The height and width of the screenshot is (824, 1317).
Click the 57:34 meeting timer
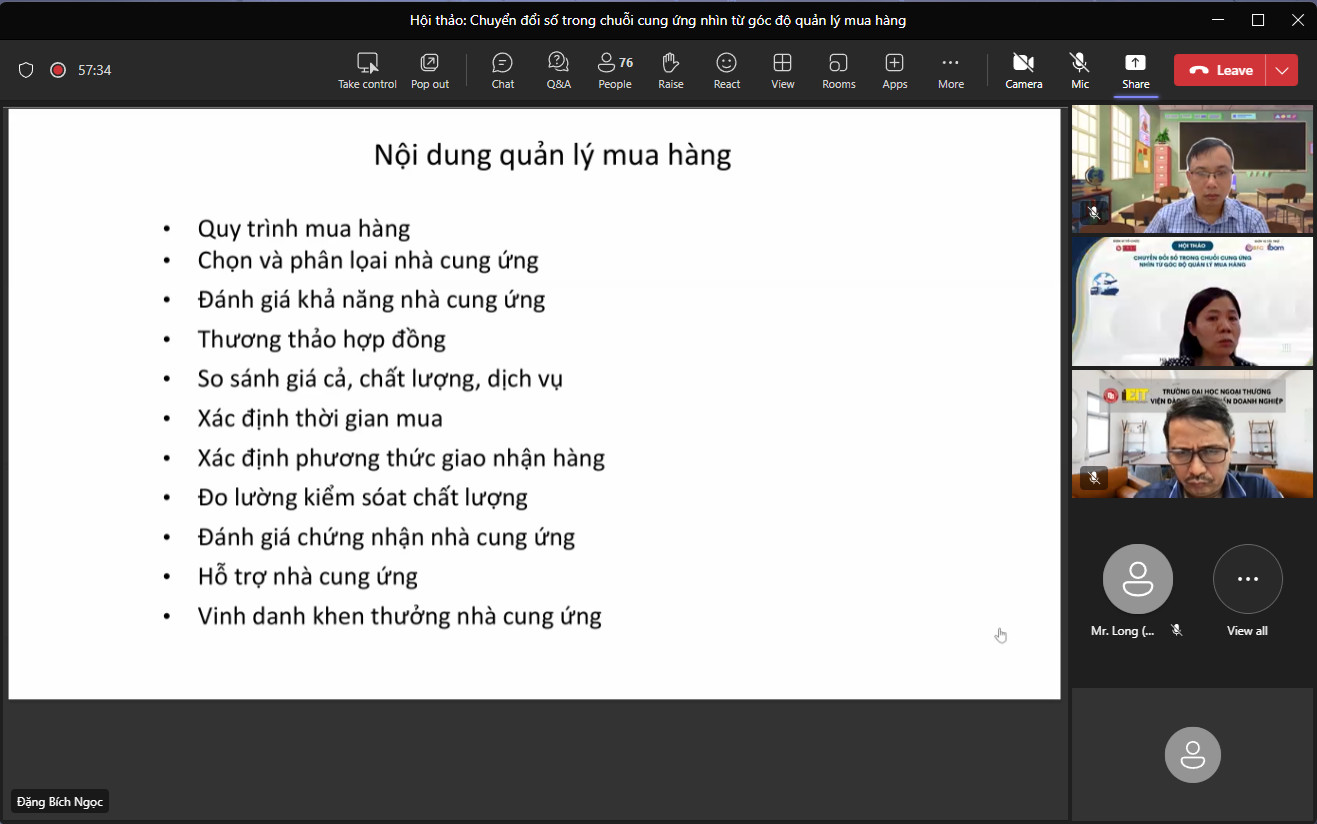[x=95, y=70]
